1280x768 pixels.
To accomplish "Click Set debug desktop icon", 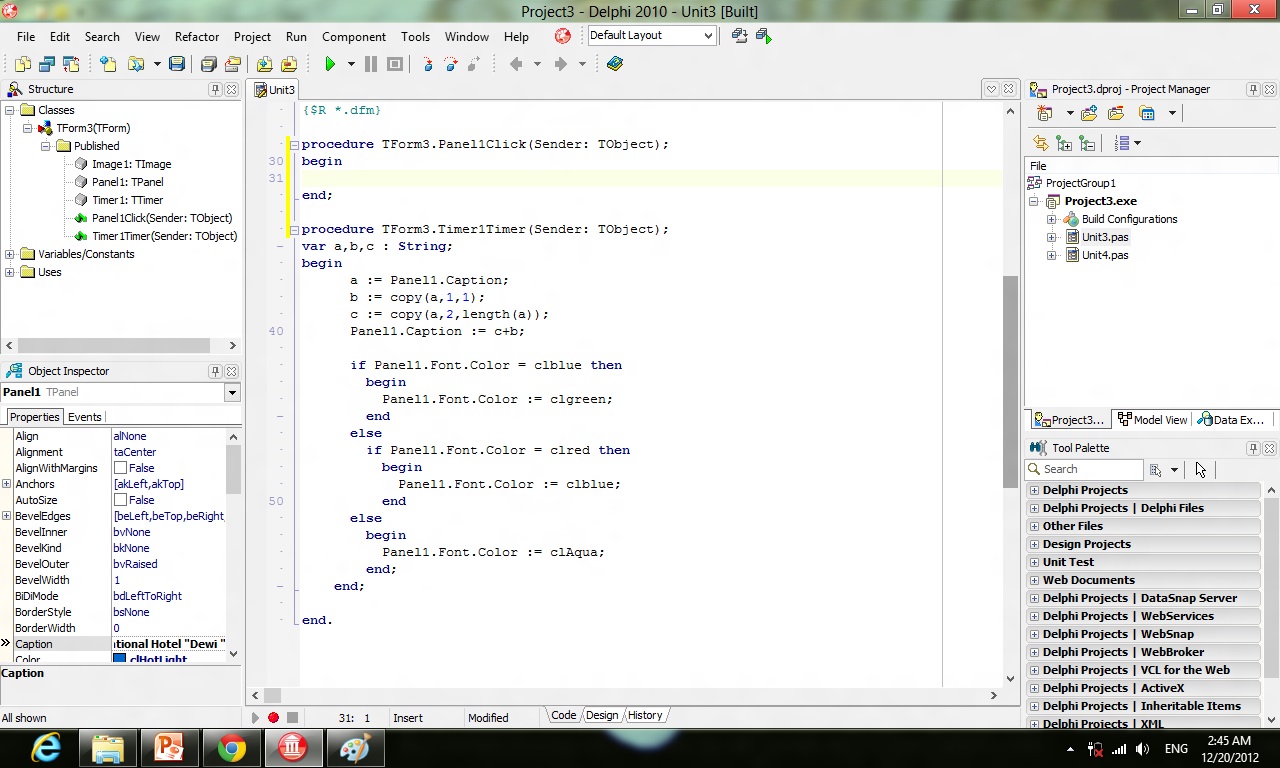I will 763,36.
